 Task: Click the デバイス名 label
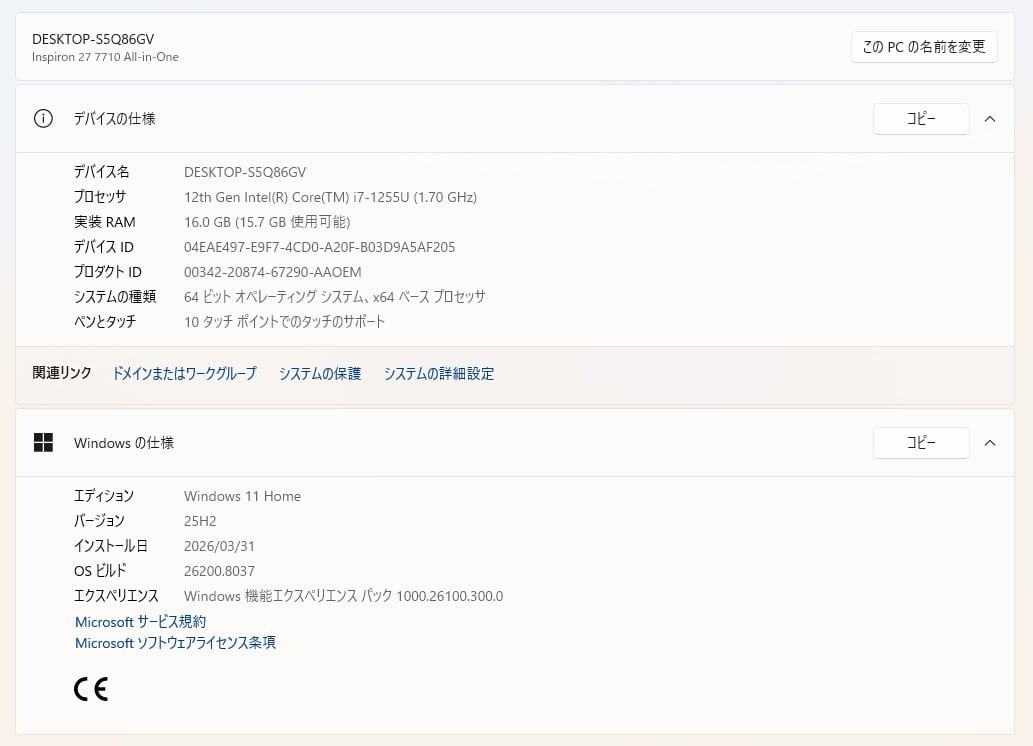pyautogui.click(x=101, y=172)
